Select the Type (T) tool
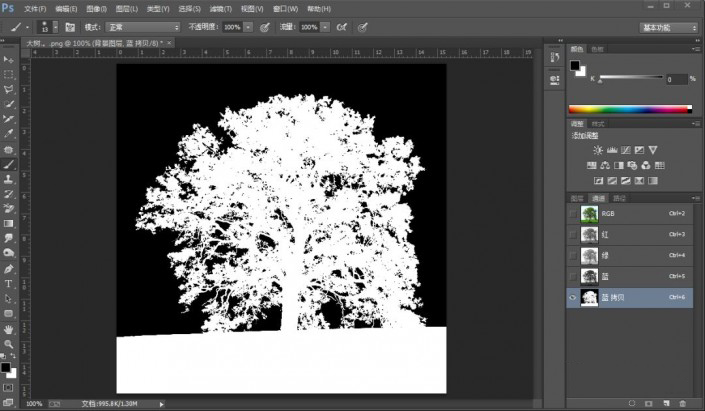 coord(9,284)
